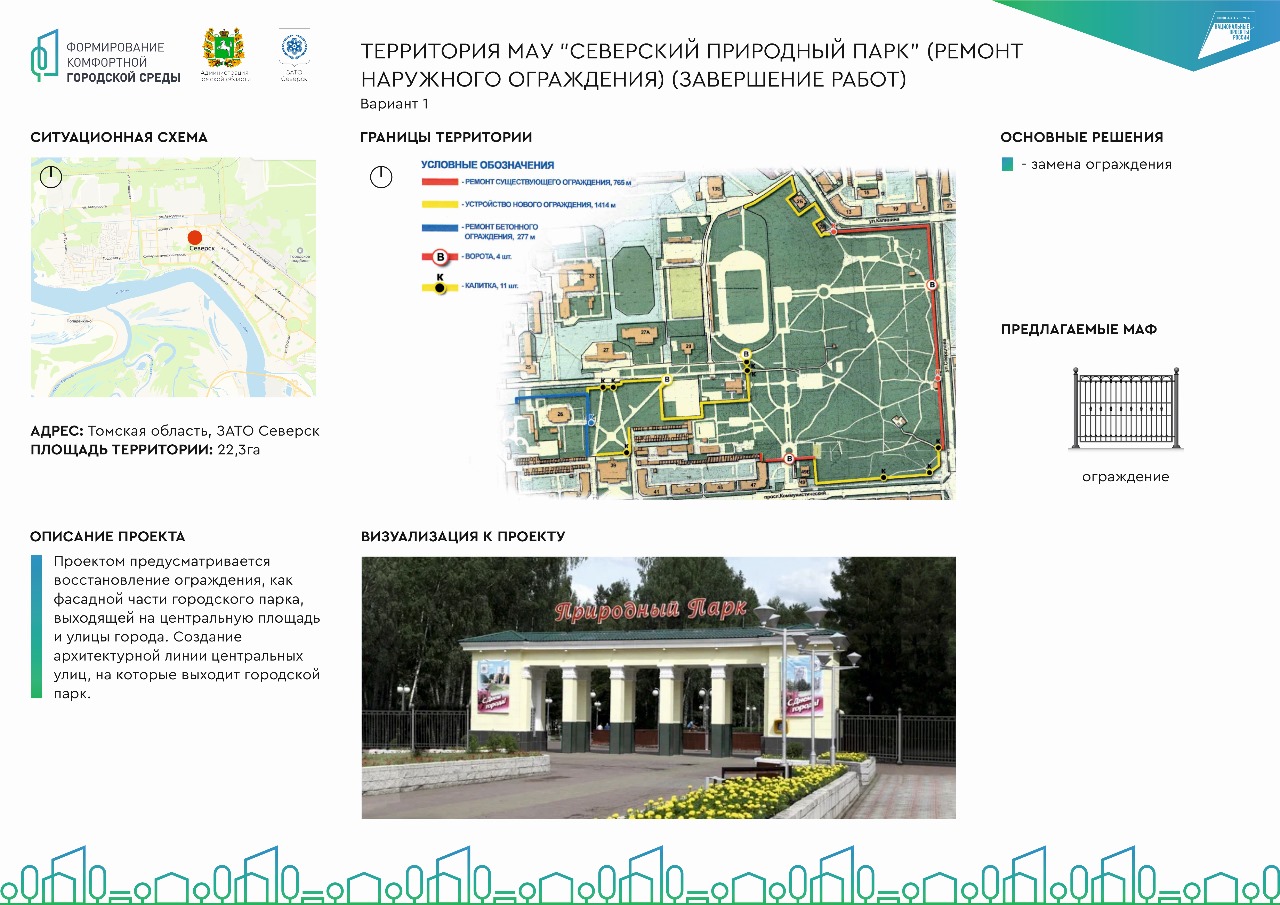Screen dimensions: 1280x905
Task: Select the gate marker by the stadium
Action: point(744,355)
